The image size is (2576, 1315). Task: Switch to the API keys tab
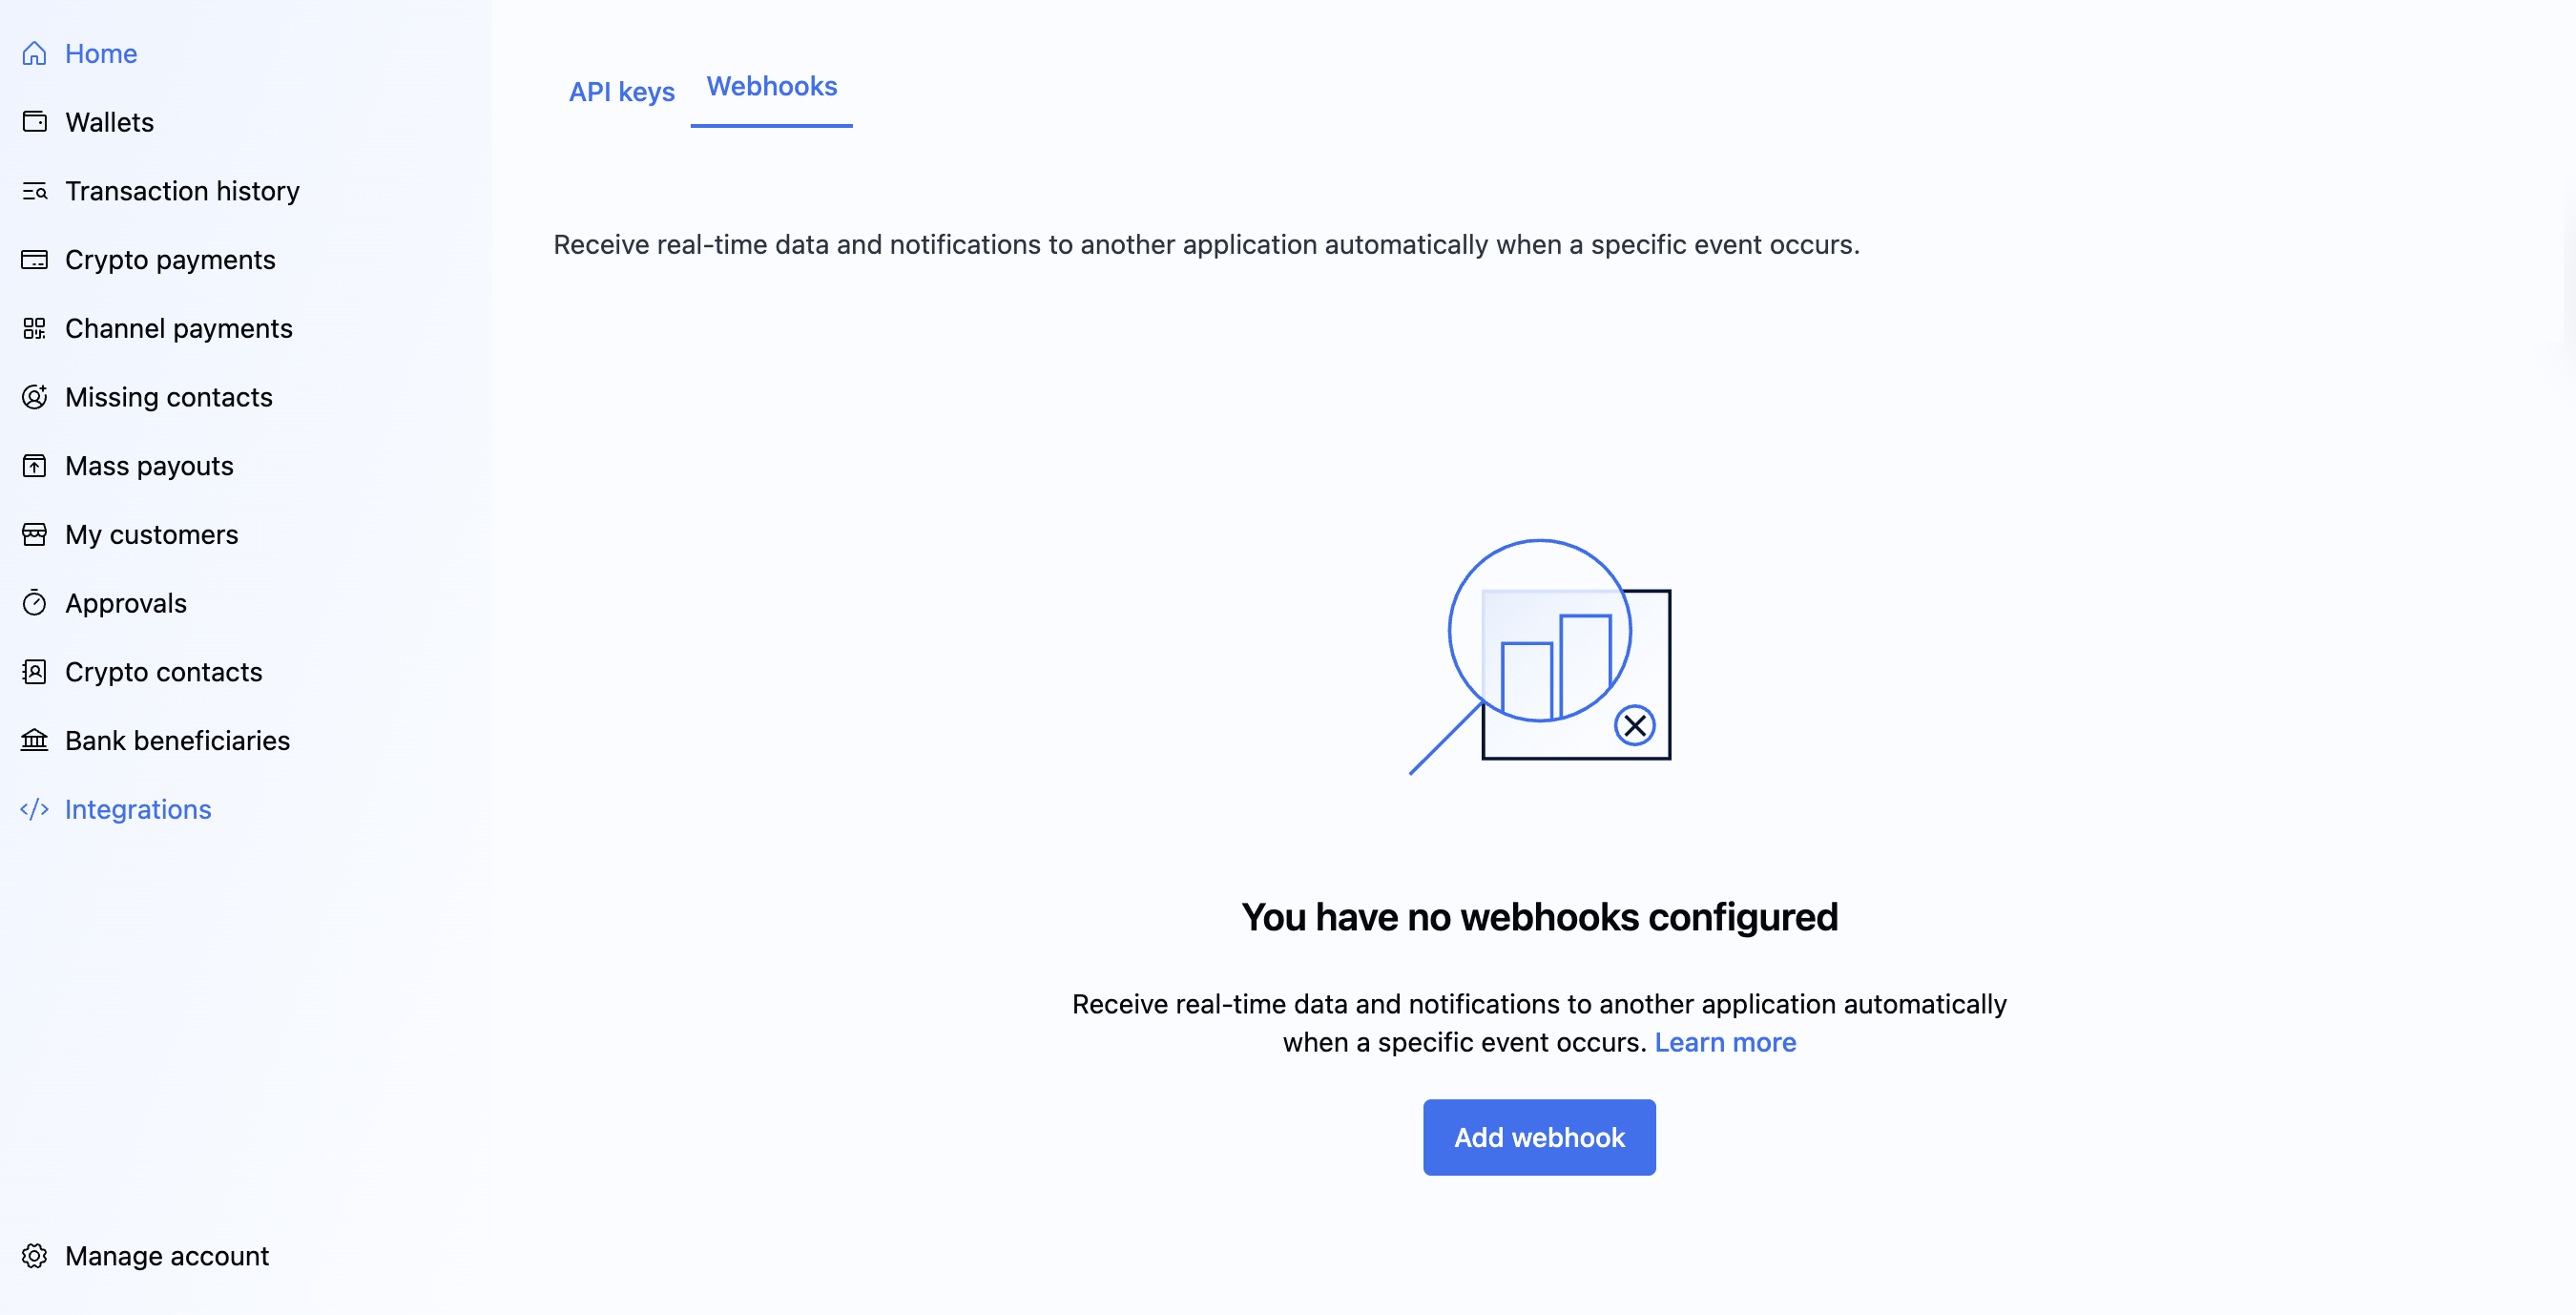coord(621,92)
